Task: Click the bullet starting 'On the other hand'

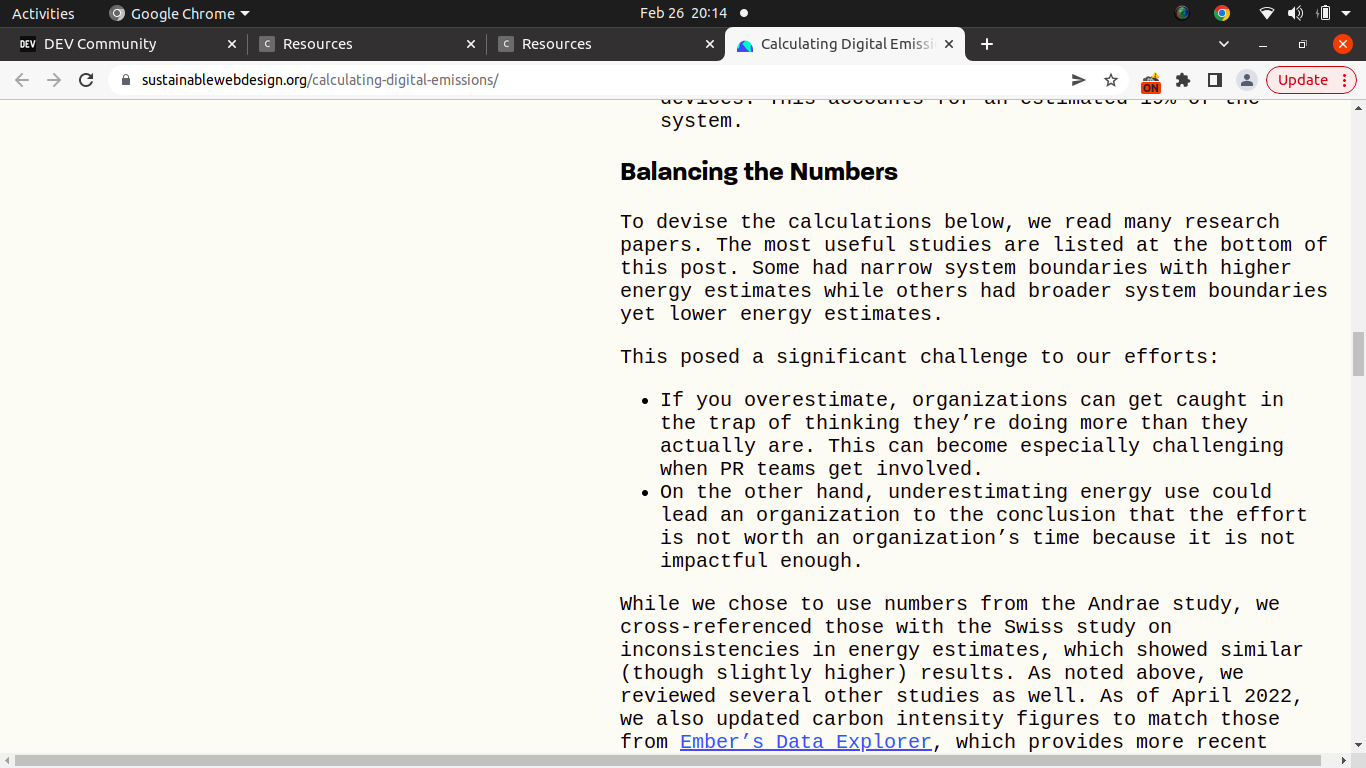Action: click(x=984, y=526)
